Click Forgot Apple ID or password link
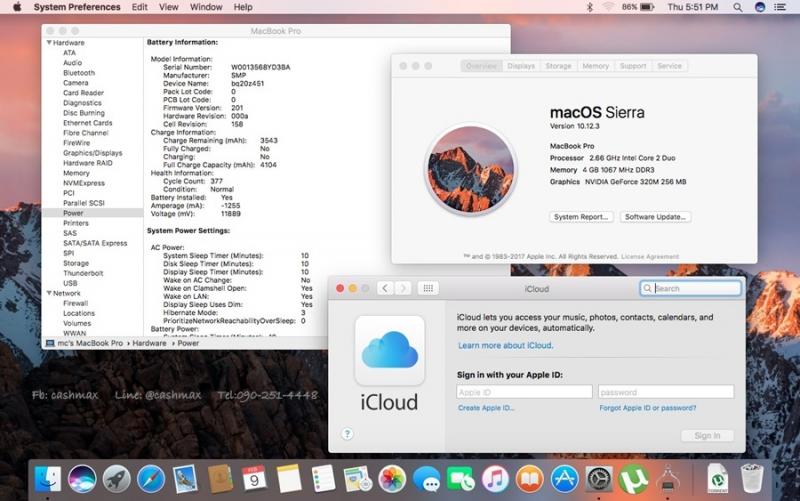This screenshot has height=501, width=800. click(647, 408)
